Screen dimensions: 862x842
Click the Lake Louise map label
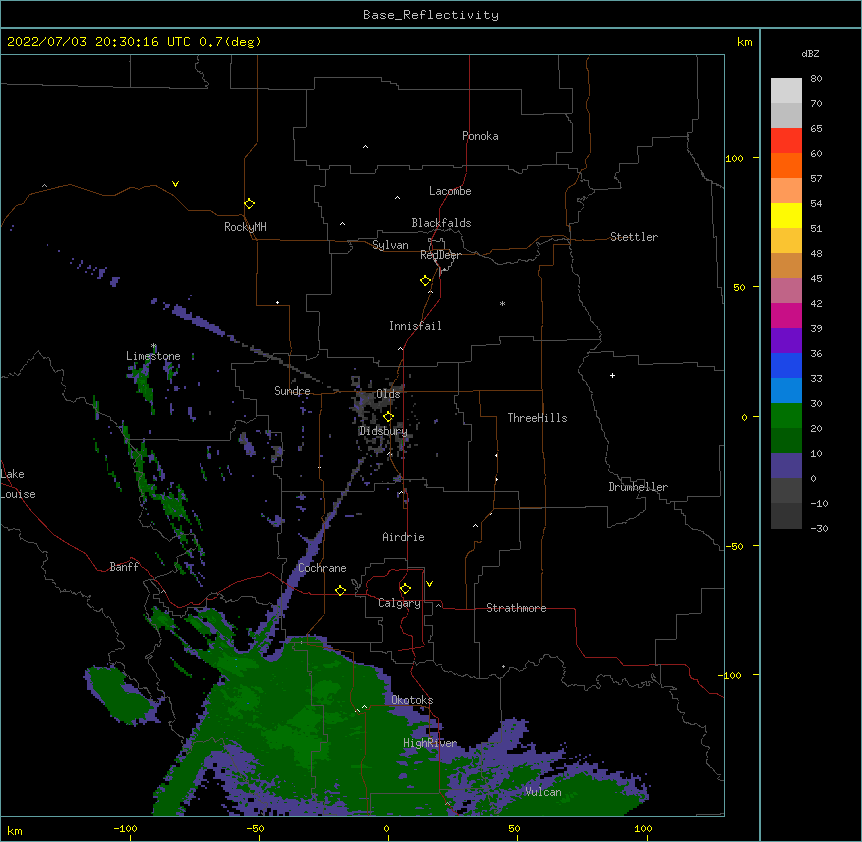(18, 484)
